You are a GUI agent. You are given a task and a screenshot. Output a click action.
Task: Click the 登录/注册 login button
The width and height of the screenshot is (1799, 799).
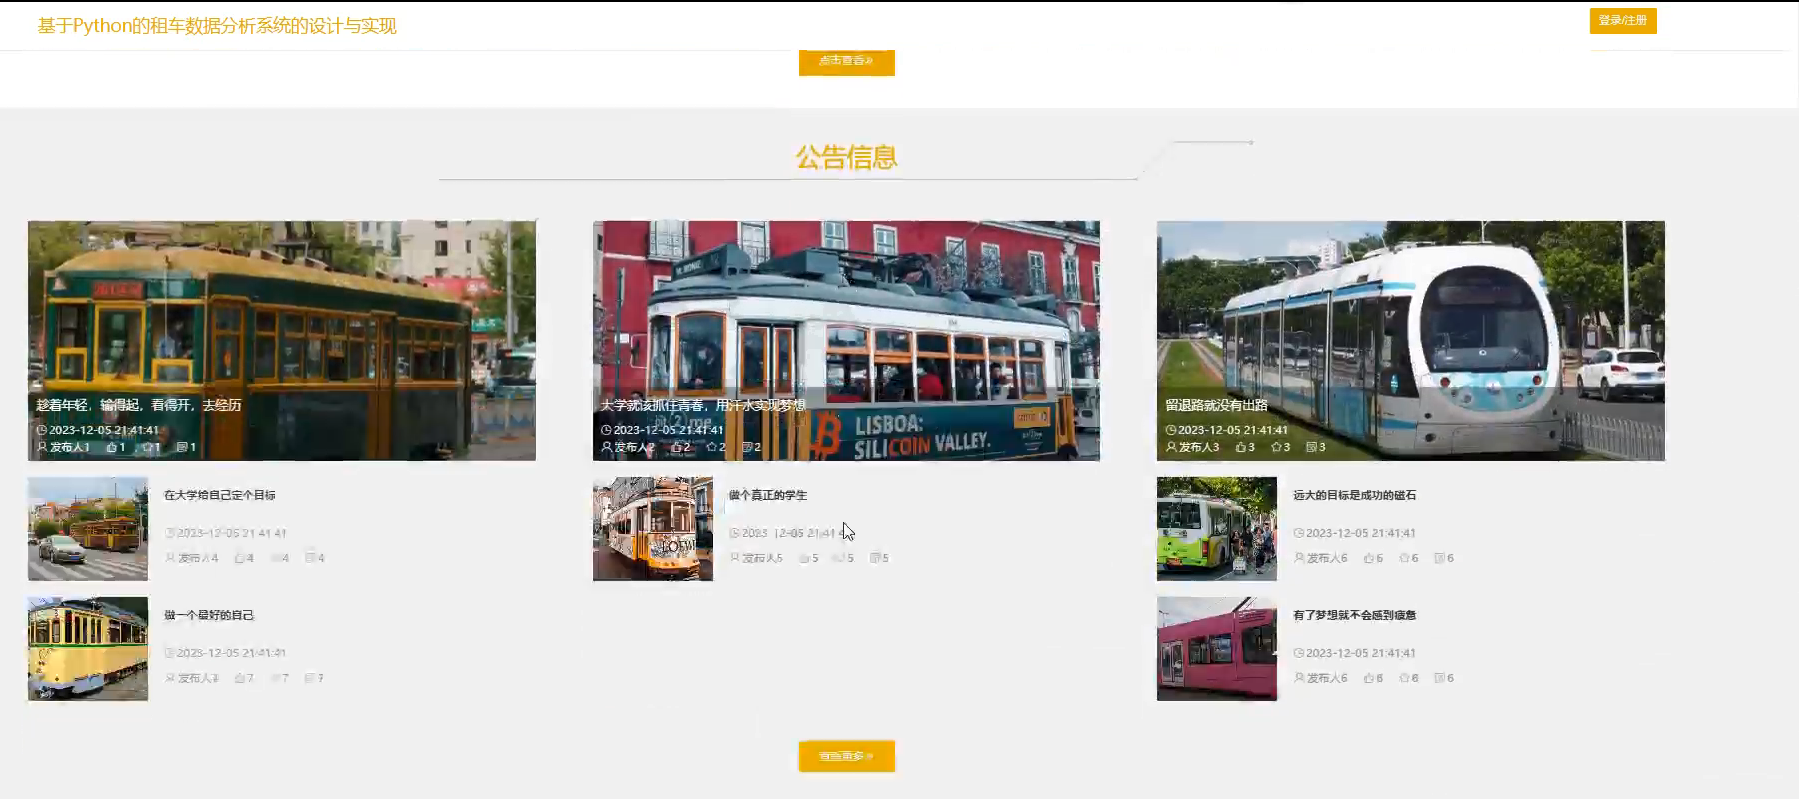tap(1622, 21)
